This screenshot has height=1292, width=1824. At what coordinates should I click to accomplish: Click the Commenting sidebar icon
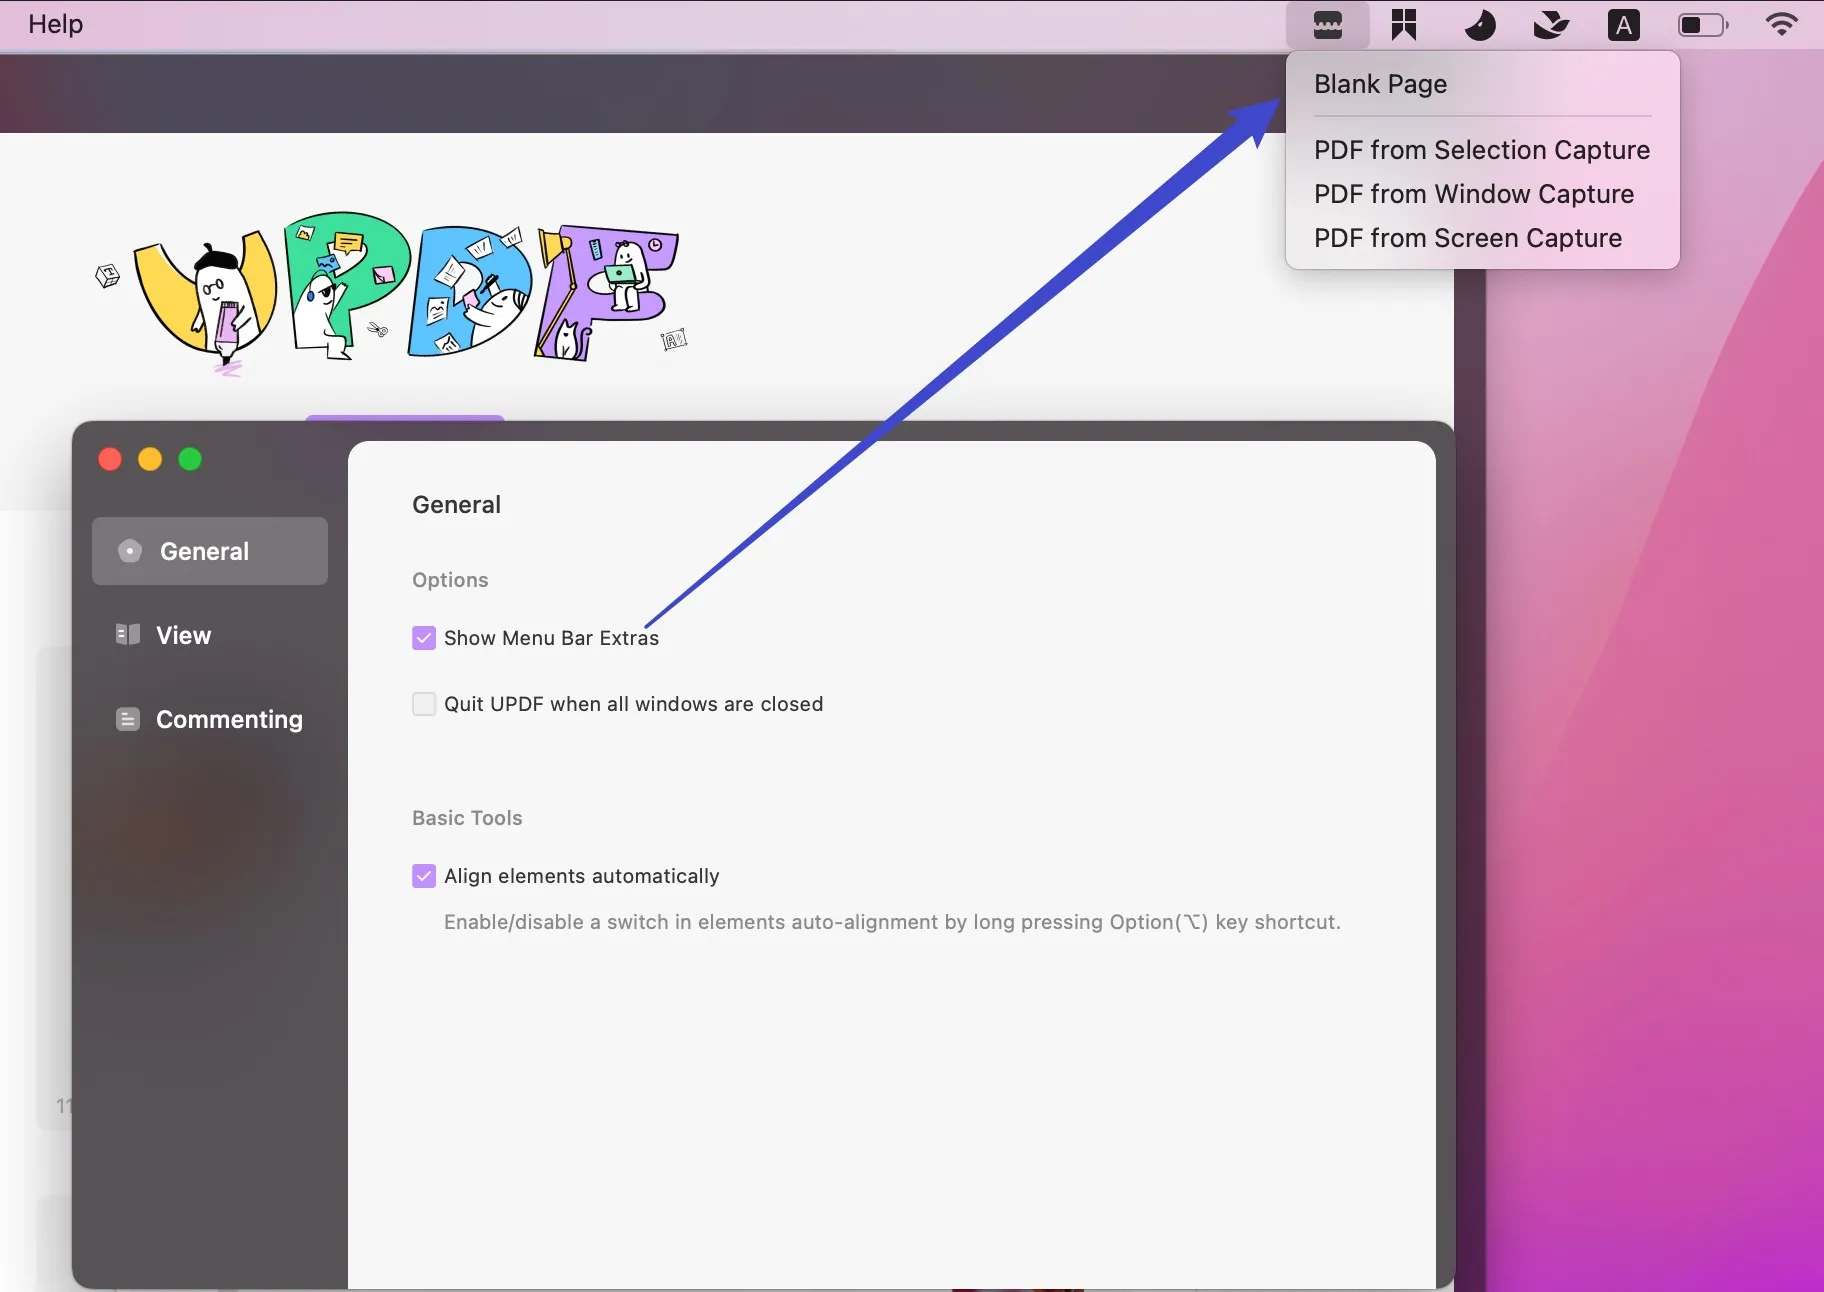click(x=128, y=719)
